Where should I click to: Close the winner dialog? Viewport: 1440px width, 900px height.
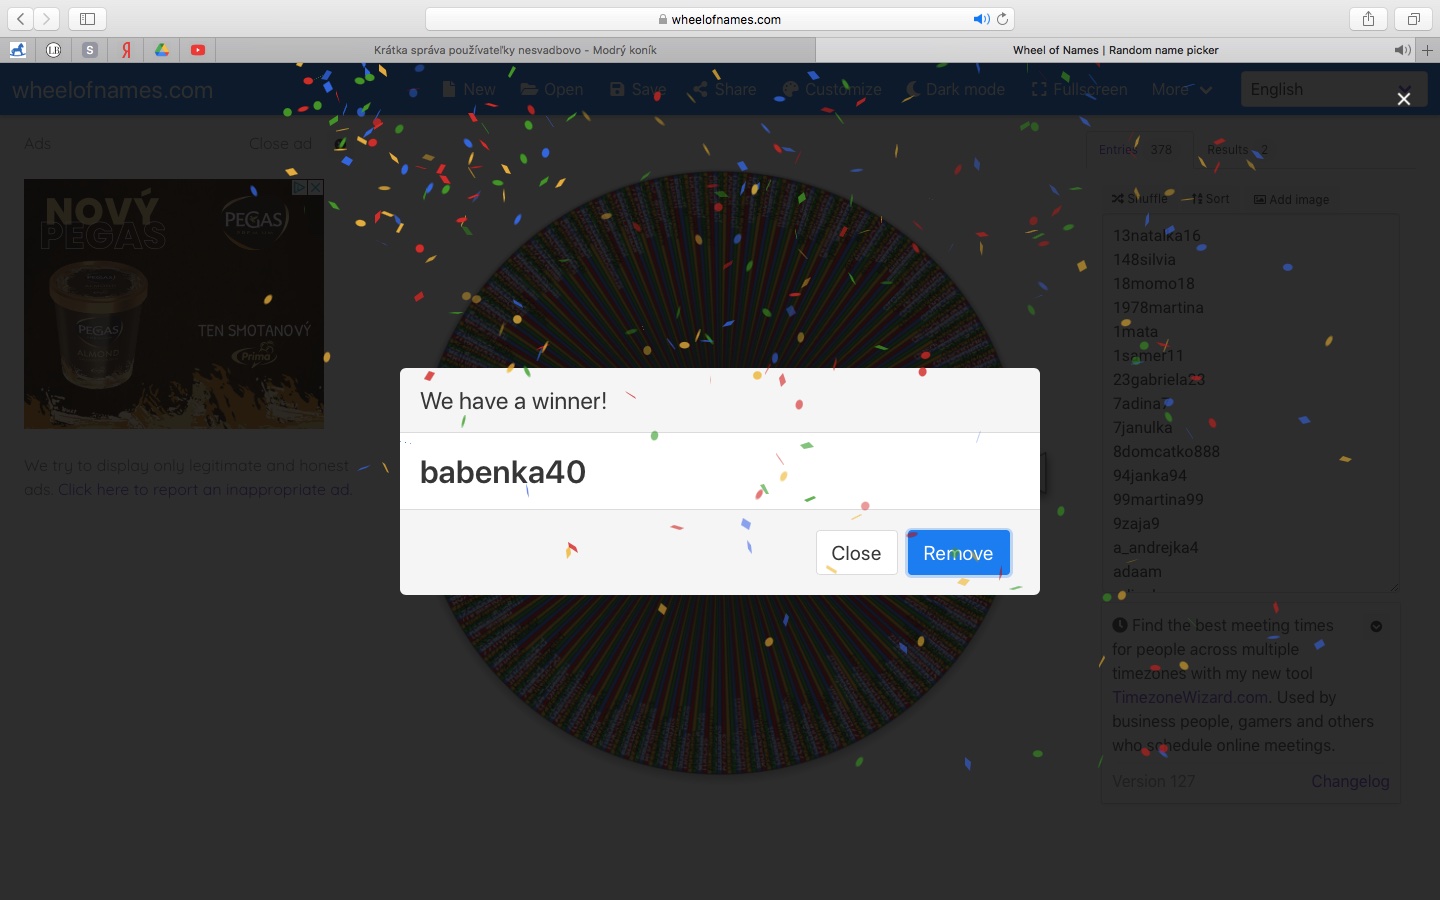click(x=856, y=553)
